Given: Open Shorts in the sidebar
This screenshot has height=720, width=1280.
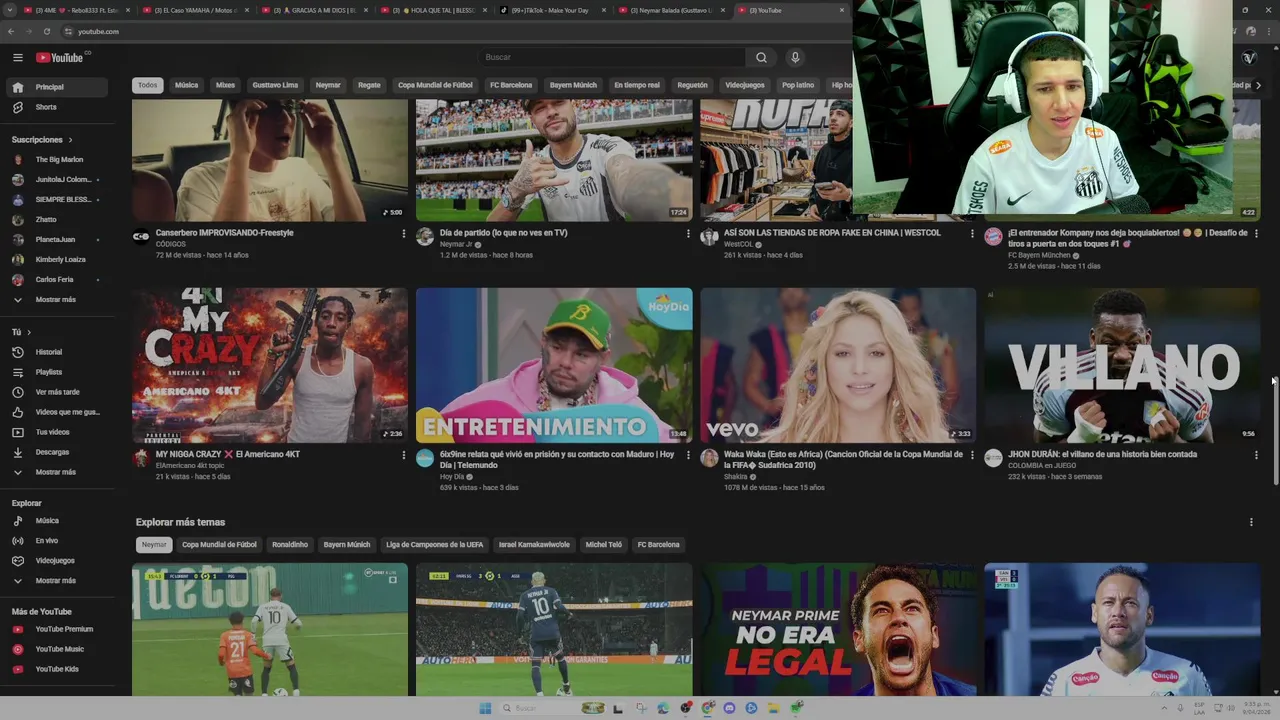Looking at the screenshot, I should (x=58, y=107).
